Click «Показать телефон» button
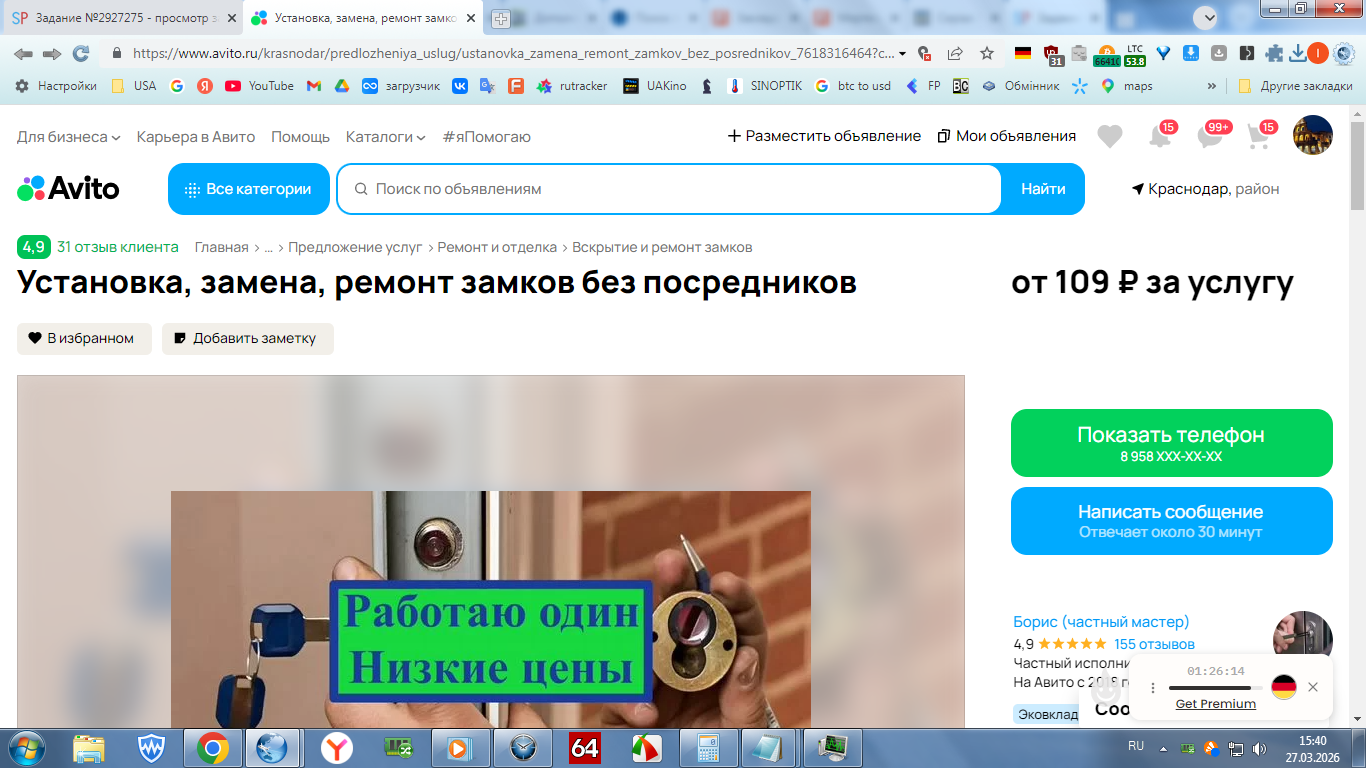Screen dimensions: 1366x768 coord(1172,443)
